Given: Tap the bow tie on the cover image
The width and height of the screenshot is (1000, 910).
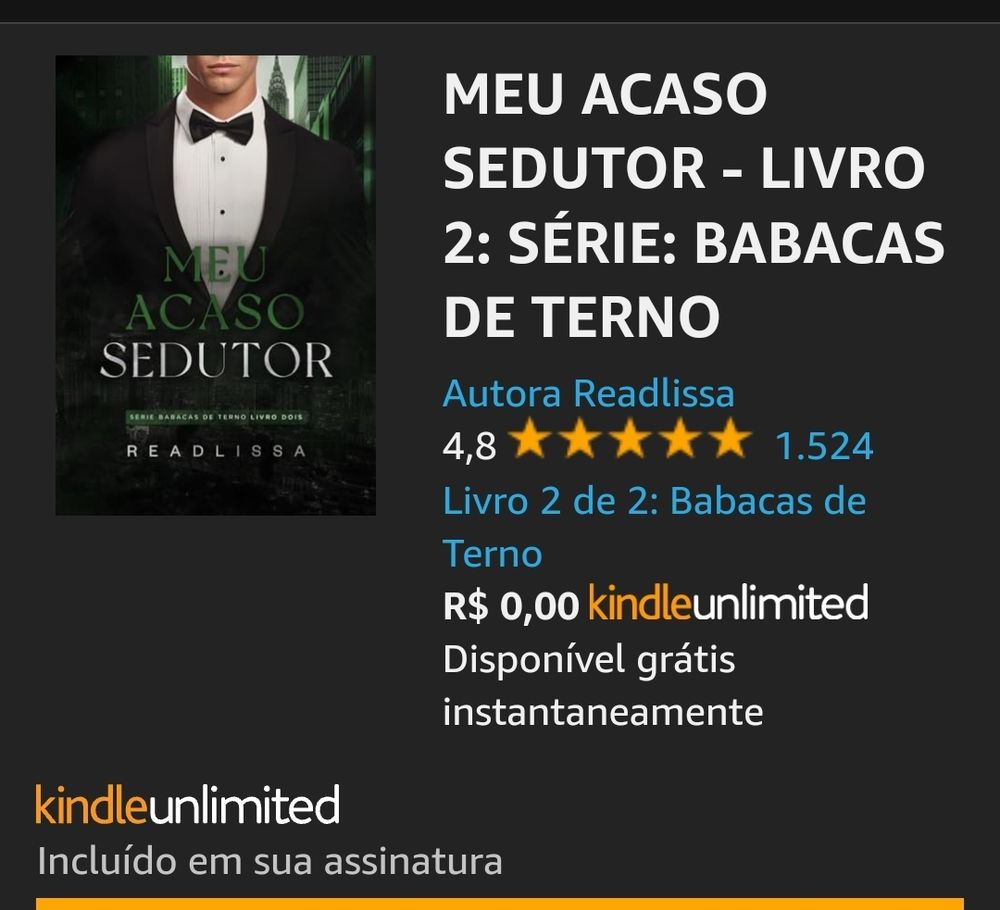Looking at the screenshot, I should 221,126.
